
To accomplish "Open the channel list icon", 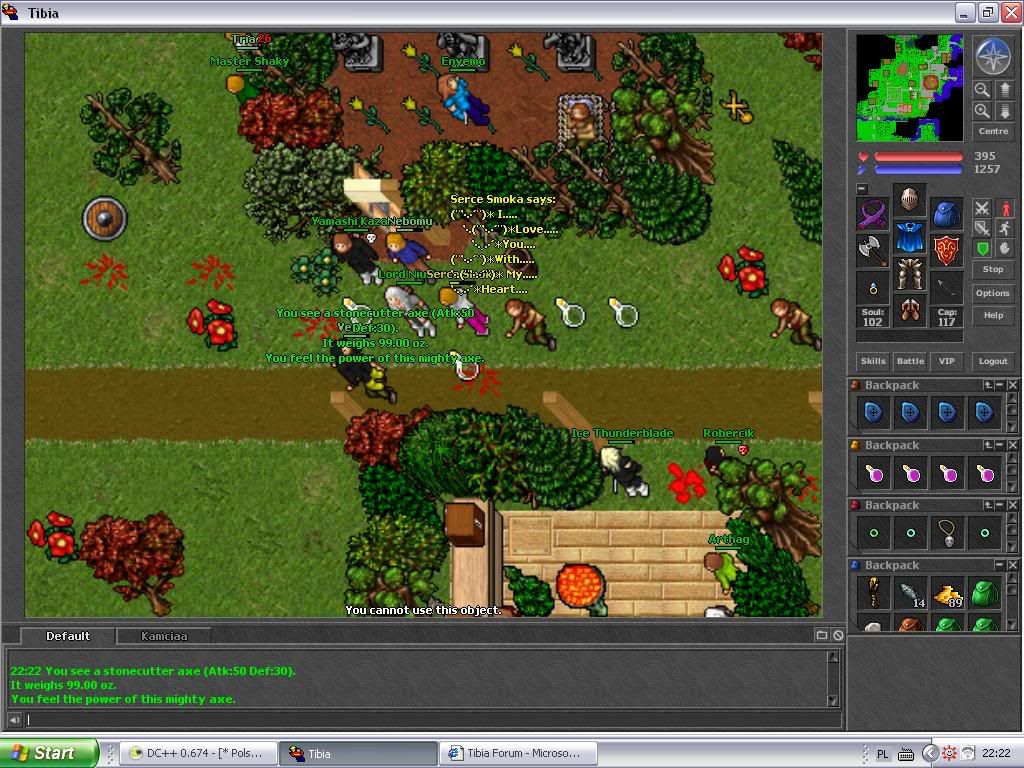I will [x=822, y=635].
